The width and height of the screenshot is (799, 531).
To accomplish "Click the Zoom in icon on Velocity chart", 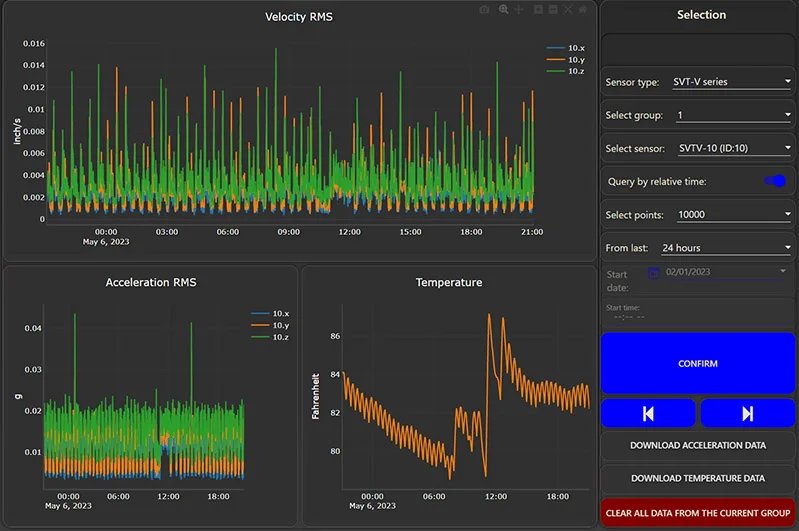I will pos(538,9).
